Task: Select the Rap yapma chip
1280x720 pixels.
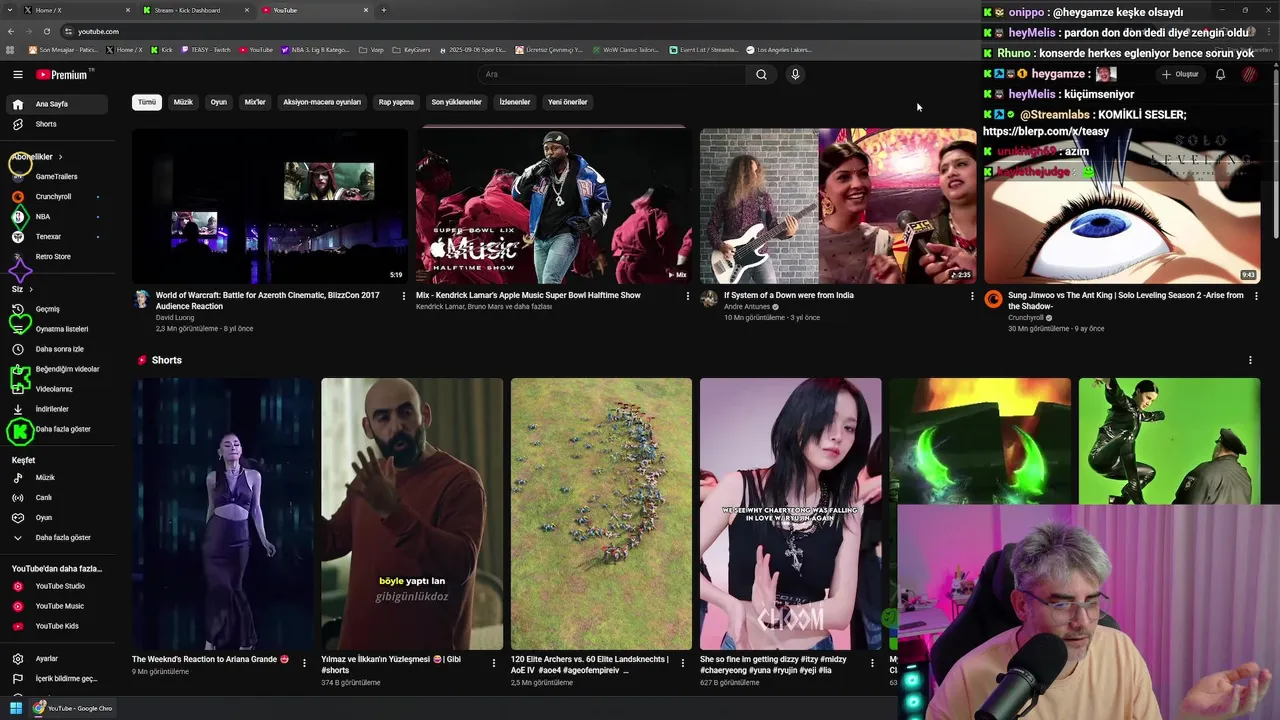Action: [396, 102]
